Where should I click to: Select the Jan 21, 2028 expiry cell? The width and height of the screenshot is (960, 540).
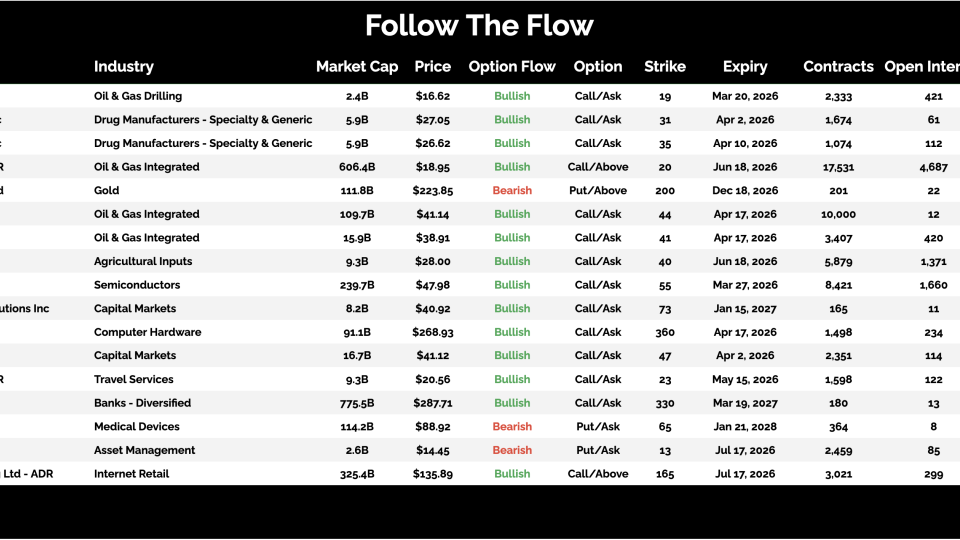click(x=745, y=427)
